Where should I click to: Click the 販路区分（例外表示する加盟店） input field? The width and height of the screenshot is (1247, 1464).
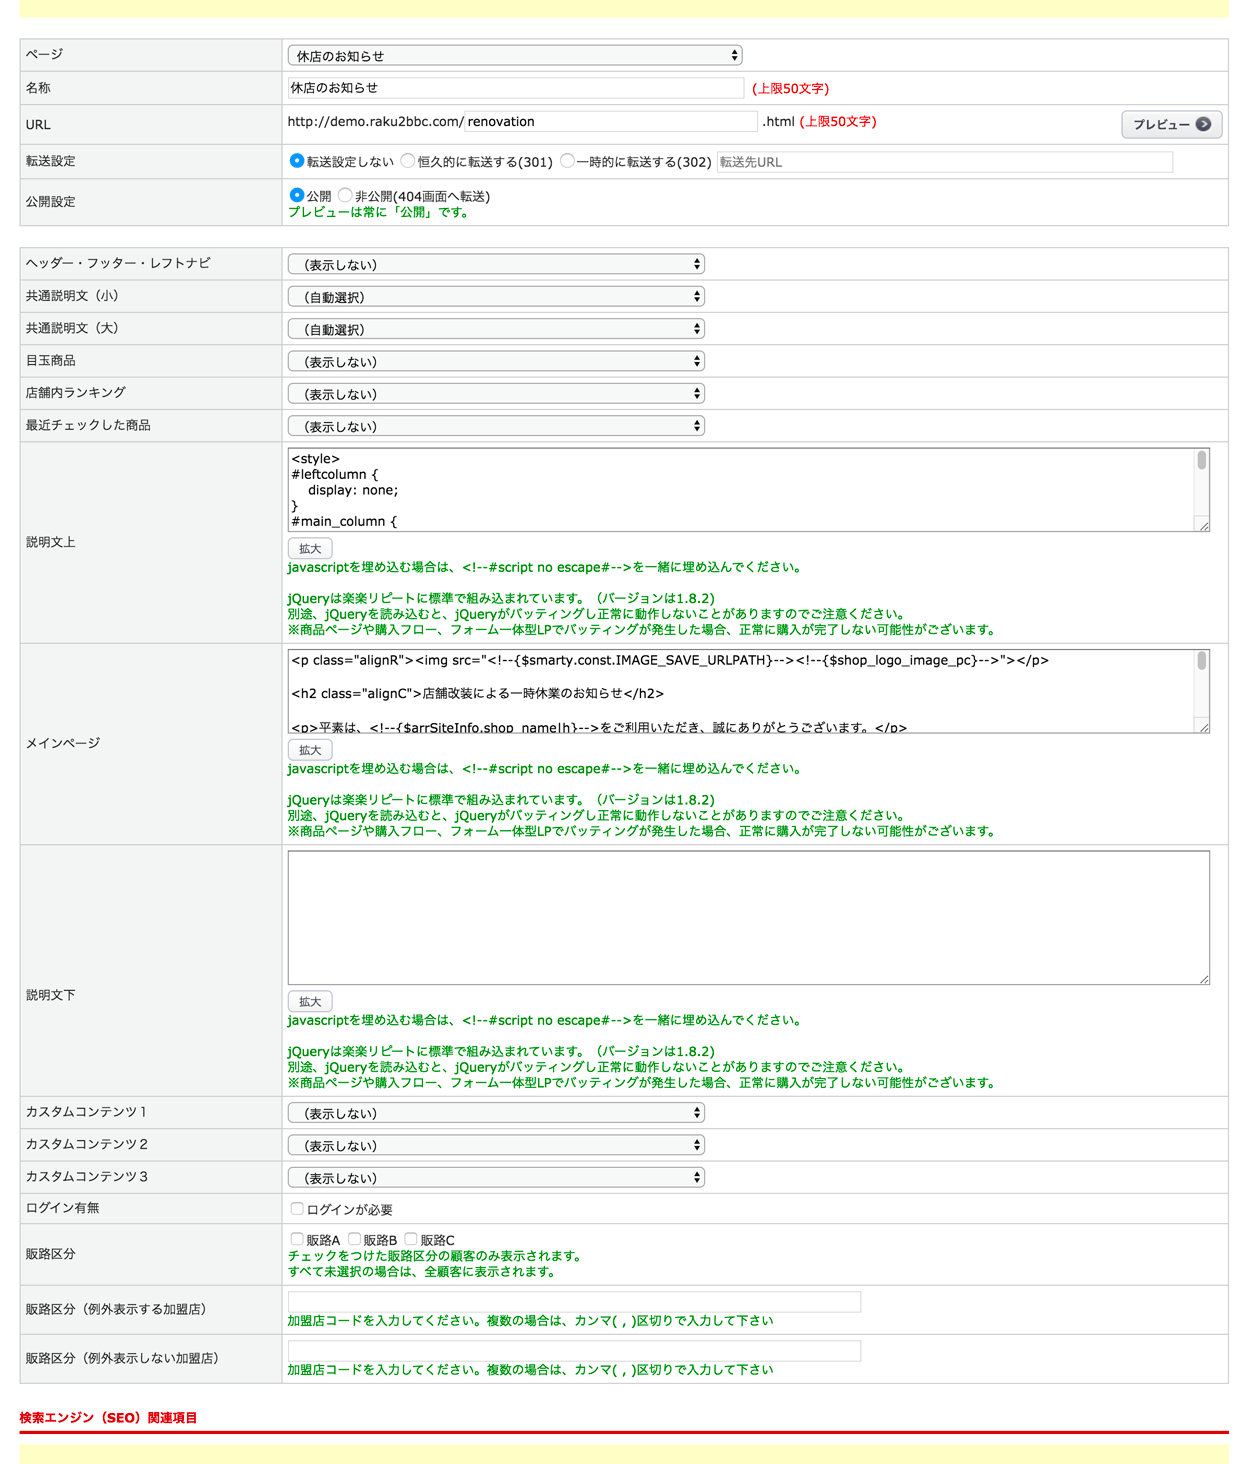pos(574,1301)
